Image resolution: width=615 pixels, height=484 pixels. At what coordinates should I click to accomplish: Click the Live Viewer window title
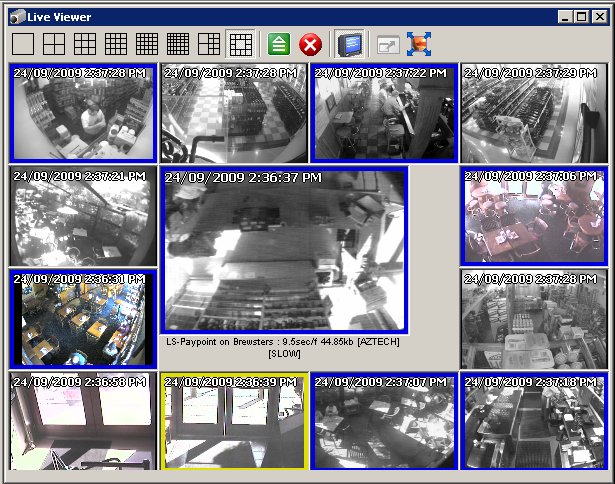click(x=59, y=17)
